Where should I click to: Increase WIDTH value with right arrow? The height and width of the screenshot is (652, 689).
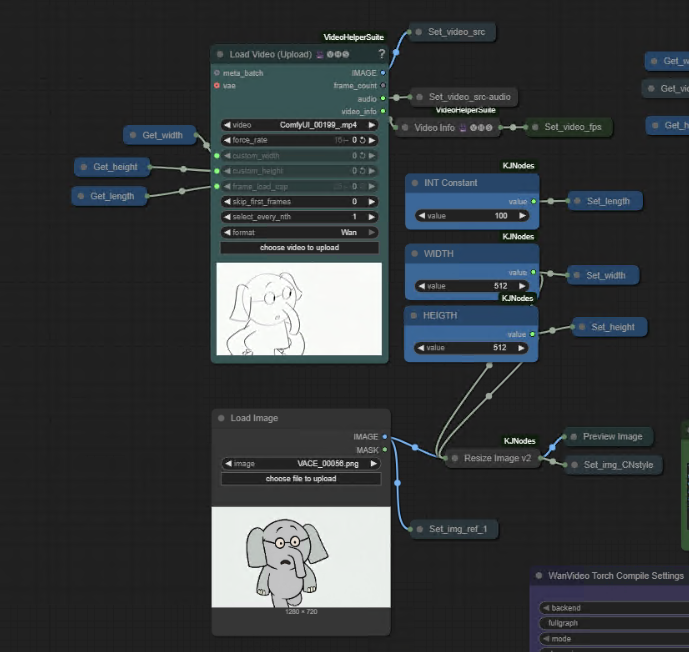point(522,286)
